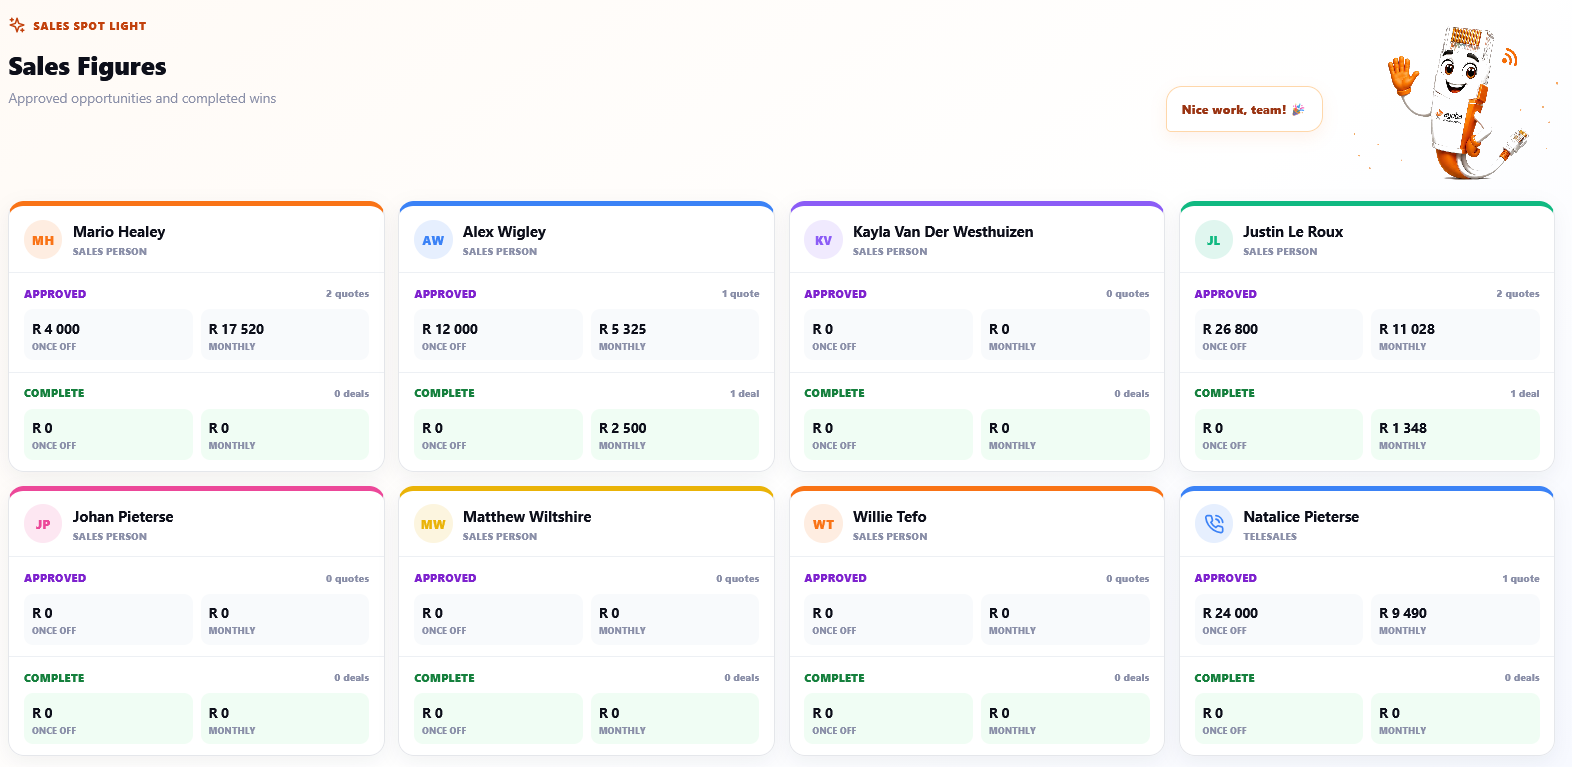Select Matthew Wiltshire's name
The height and width of the screenshot is (767, 1572).
tap(527, 517)
